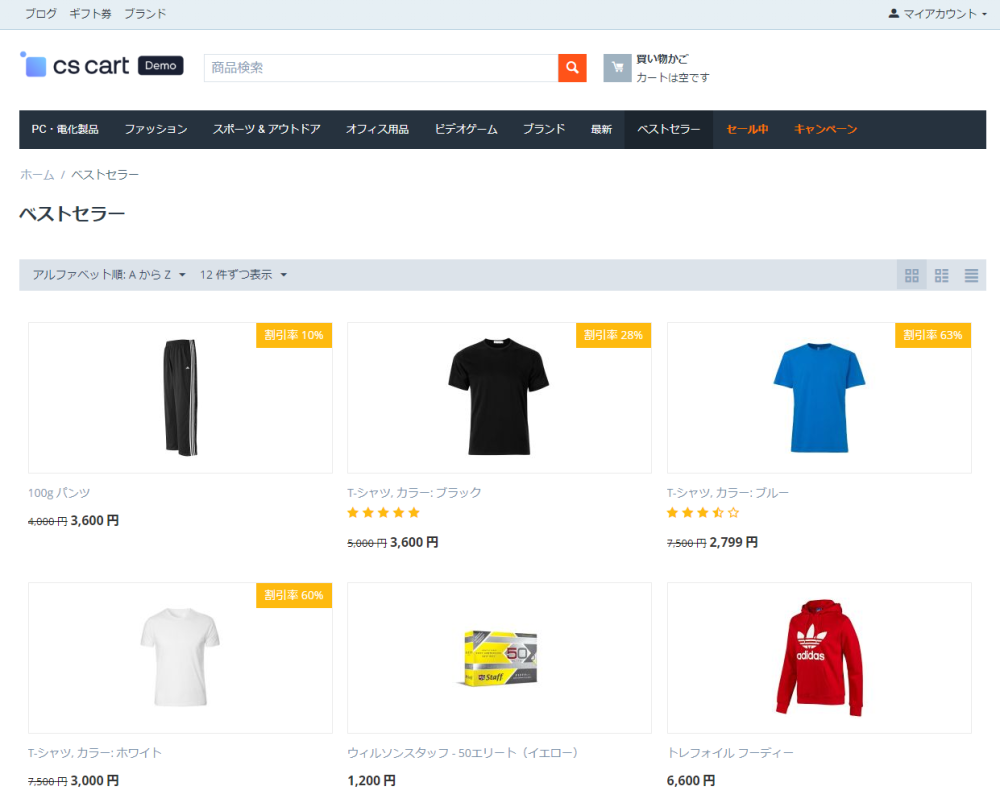Viewport: 1000px width, 807px height.
Task: Click the カートは空です text
Action: coord(673,77)
